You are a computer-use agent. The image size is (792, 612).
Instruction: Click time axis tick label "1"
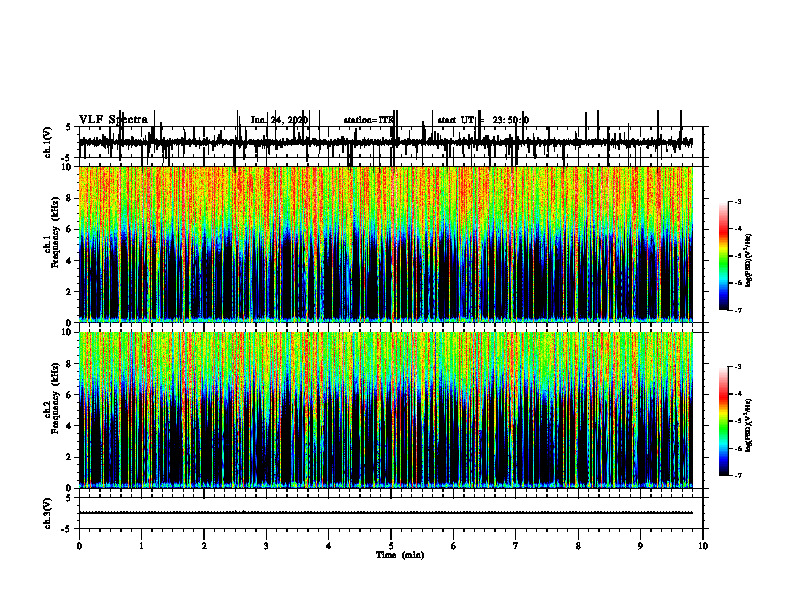[x=142, y=546]
